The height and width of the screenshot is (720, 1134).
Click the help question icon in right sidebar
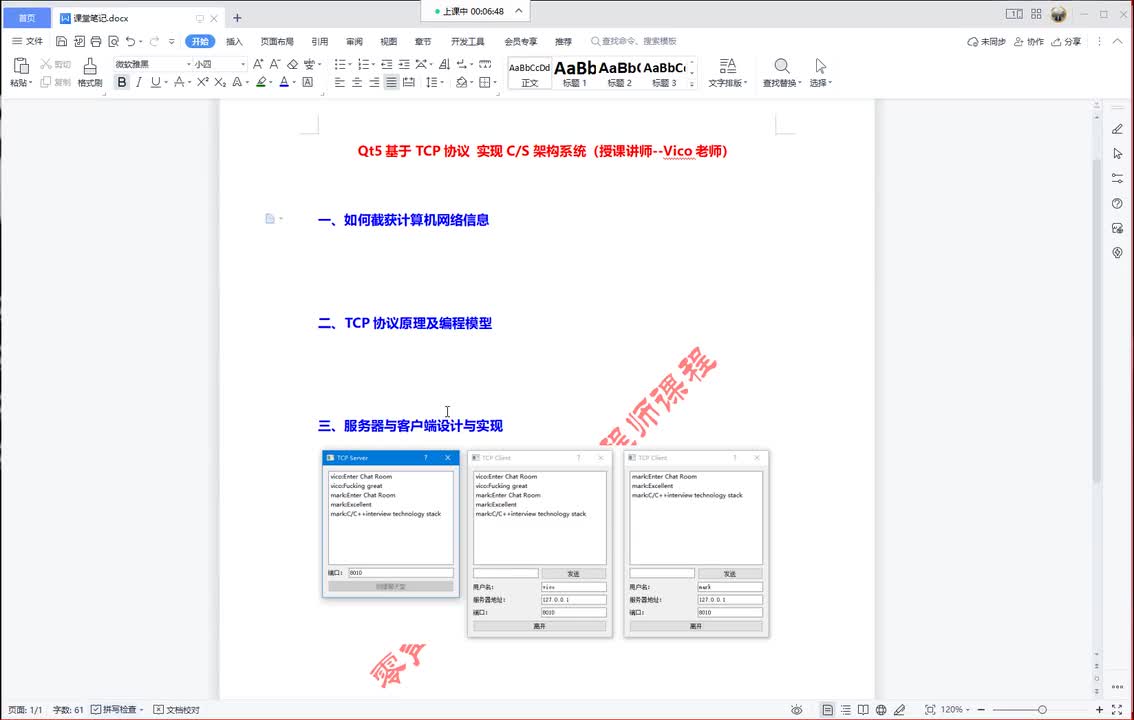pos(1117,204)
